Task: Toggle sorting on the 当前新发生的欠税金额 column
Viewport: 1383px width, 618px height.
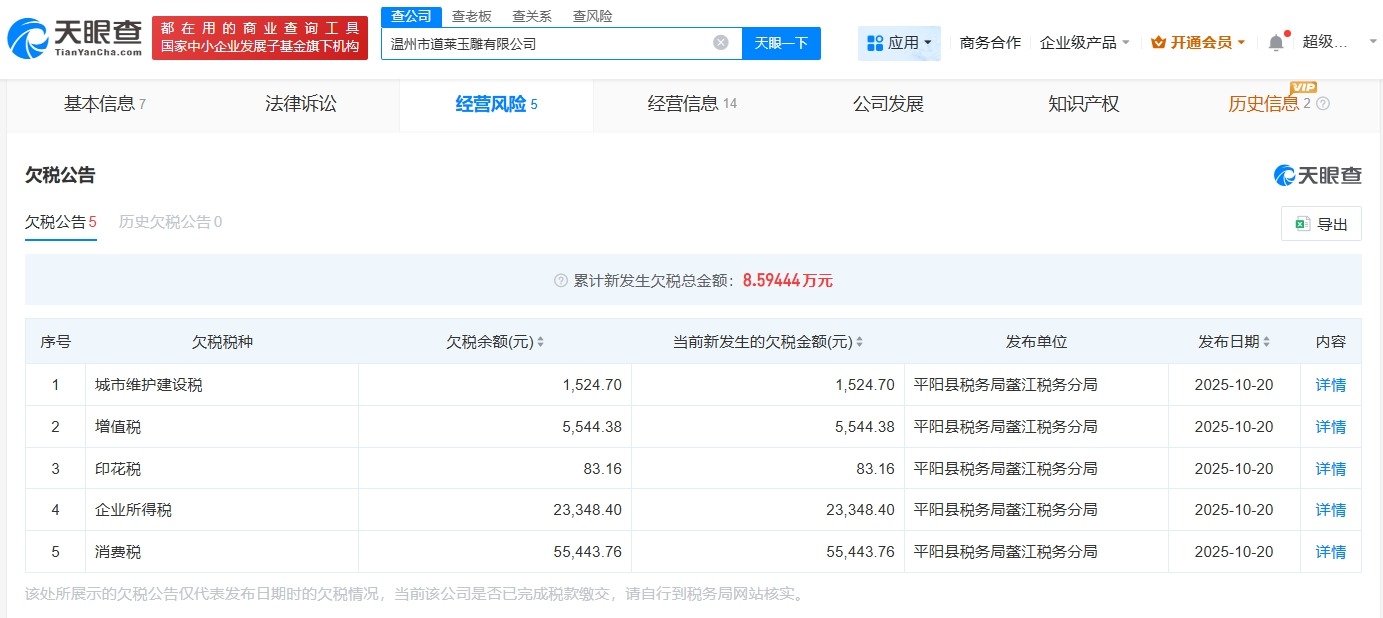Action: (x=859, y=341)
